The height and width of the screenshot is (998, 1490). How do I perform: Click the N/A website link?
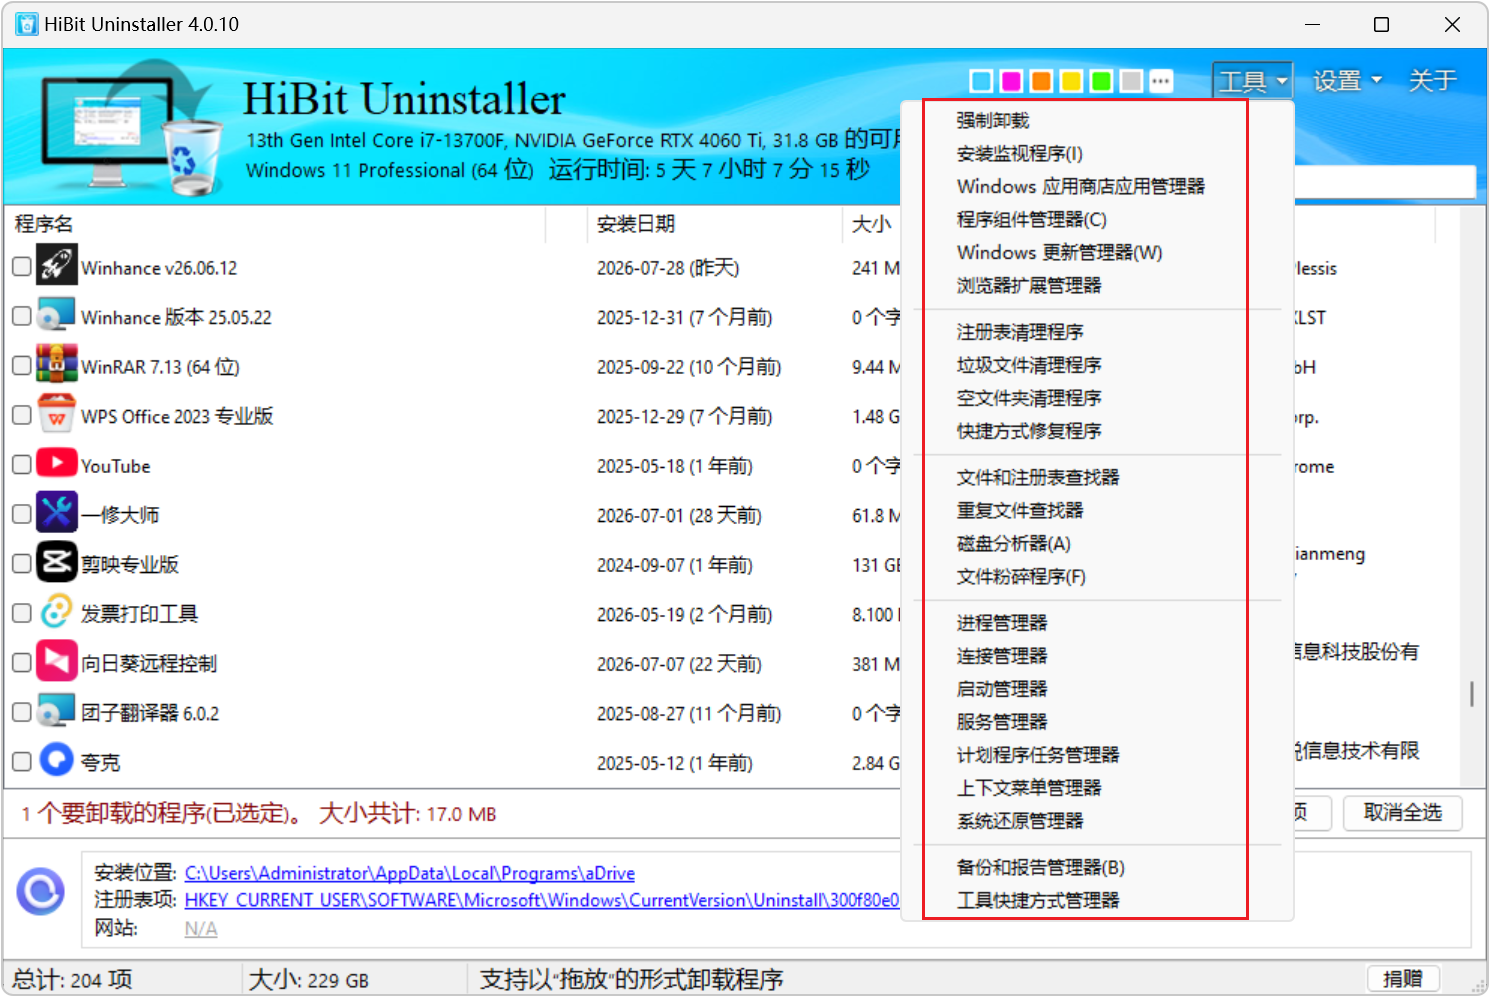[201, 929]
